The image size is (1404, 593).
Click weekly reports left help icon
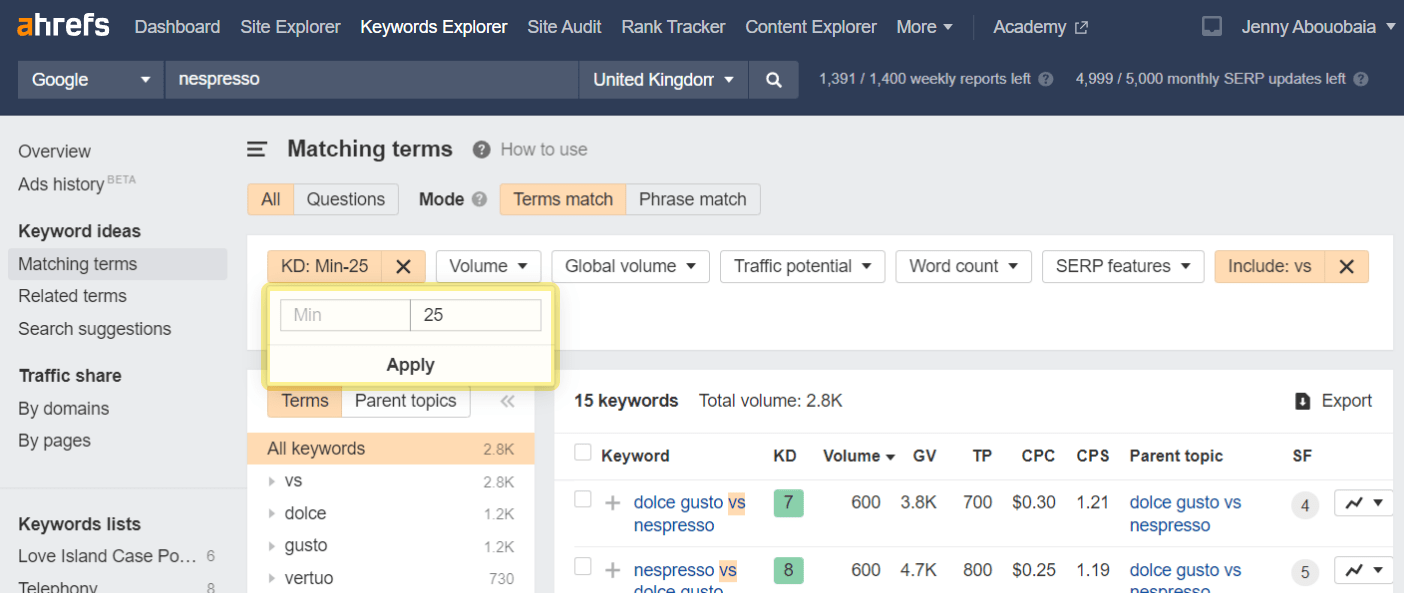click(1046, 79)
